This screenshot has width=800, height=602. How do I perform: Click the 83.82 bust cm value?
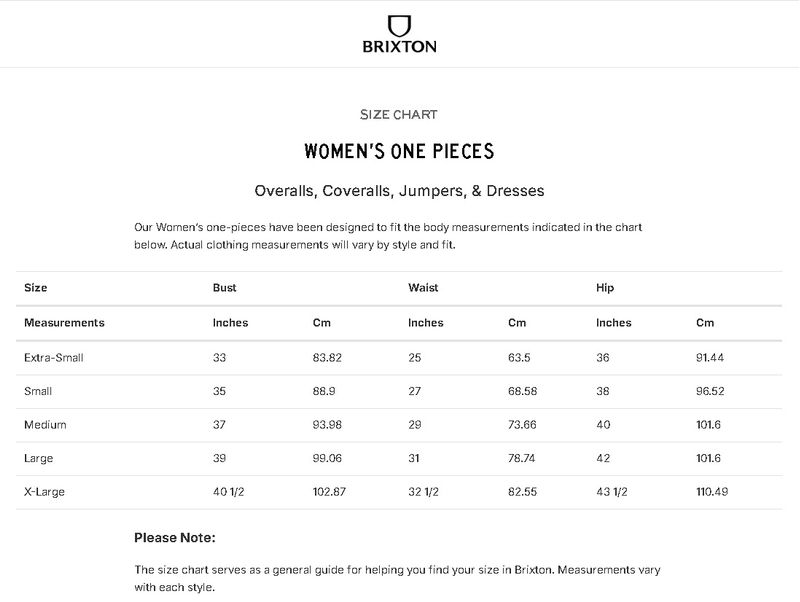pyautogui.click(x=330, y=357)
